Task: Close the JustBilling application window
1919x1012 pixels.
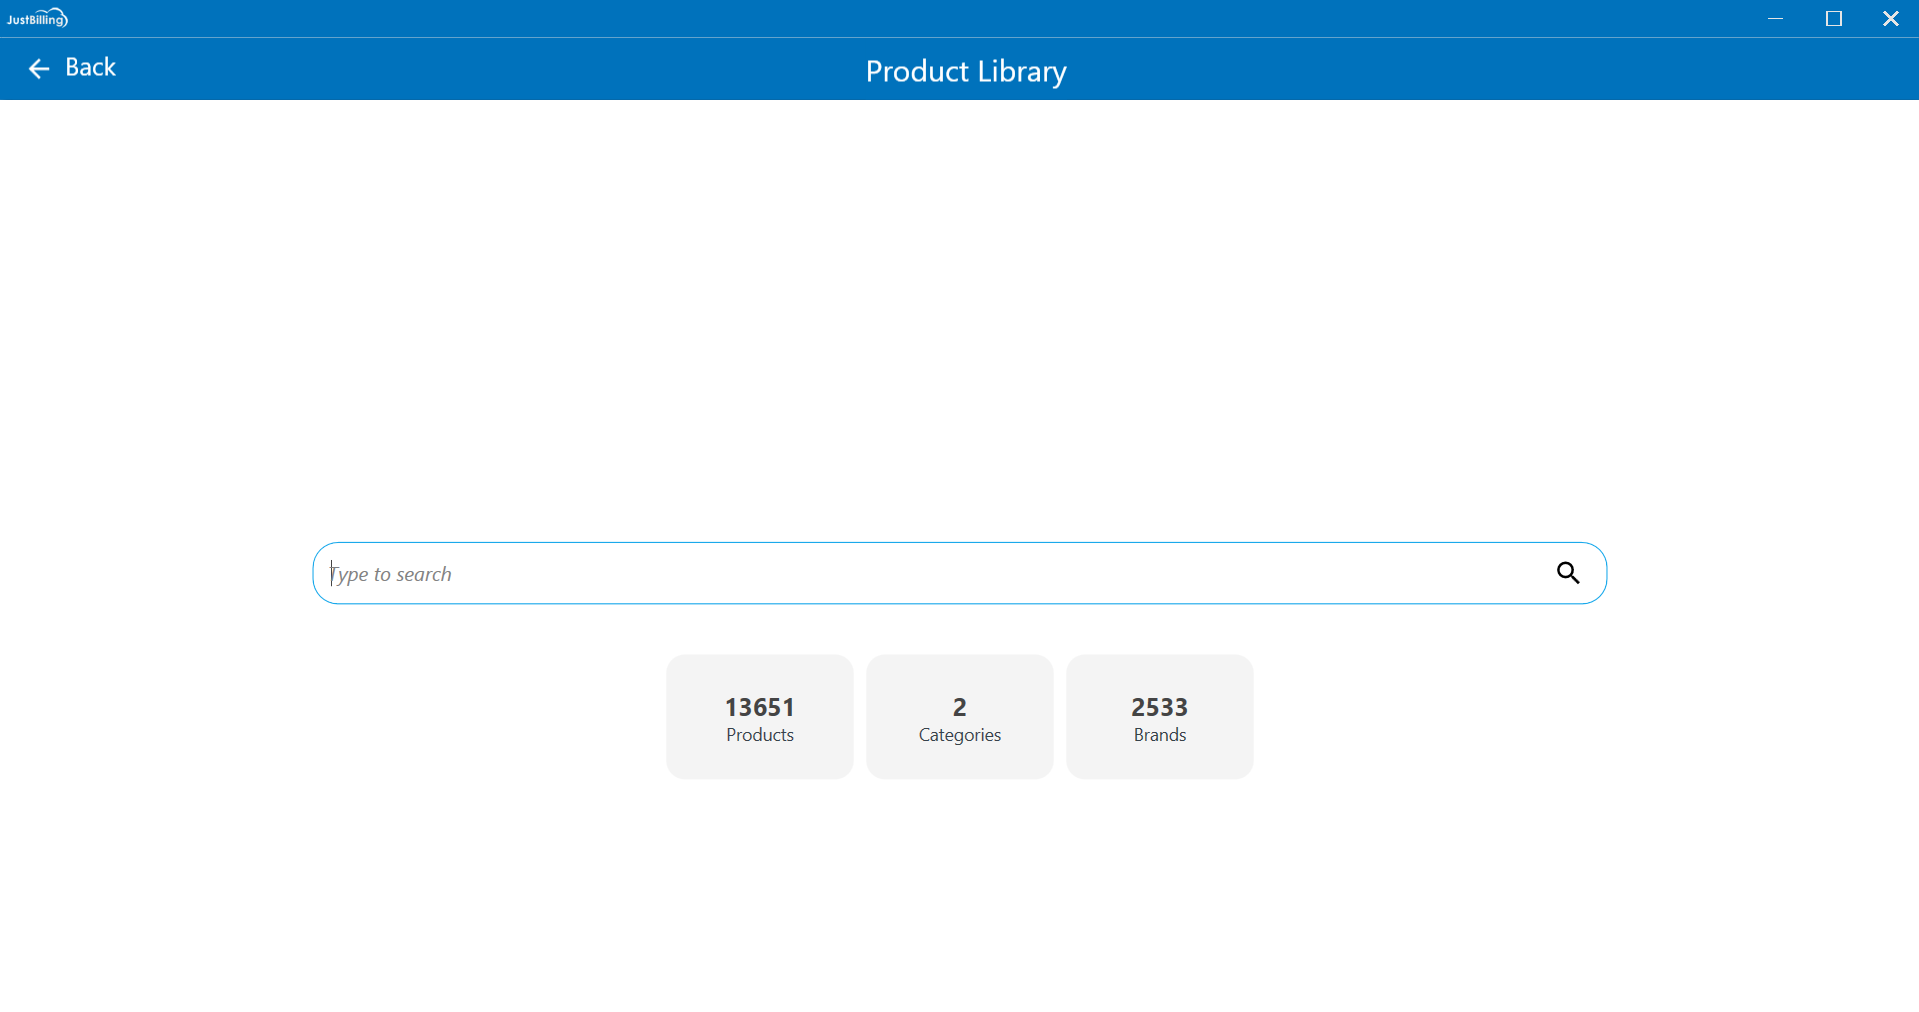Action: (x=1890, y=18)
